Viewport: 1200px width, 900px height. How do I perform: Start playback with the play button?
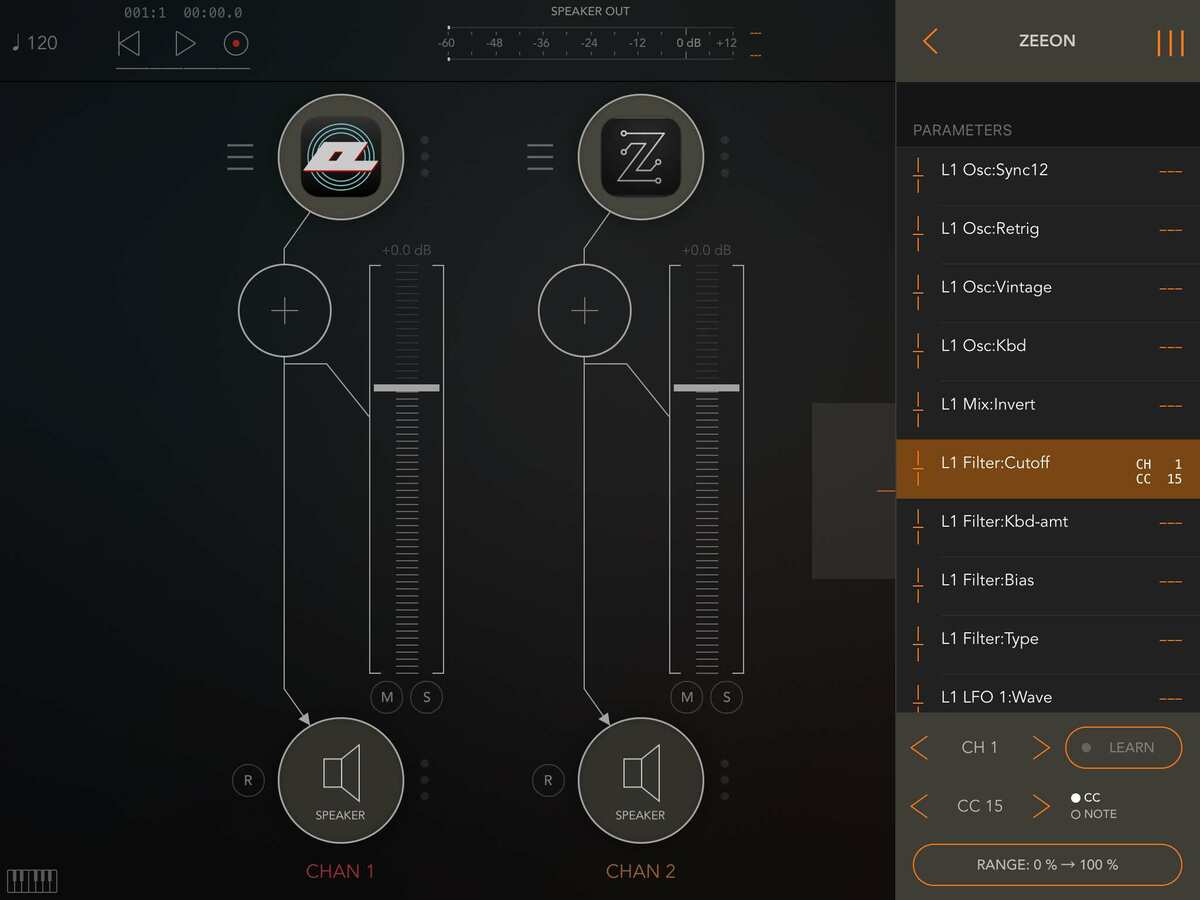[185, 43]
